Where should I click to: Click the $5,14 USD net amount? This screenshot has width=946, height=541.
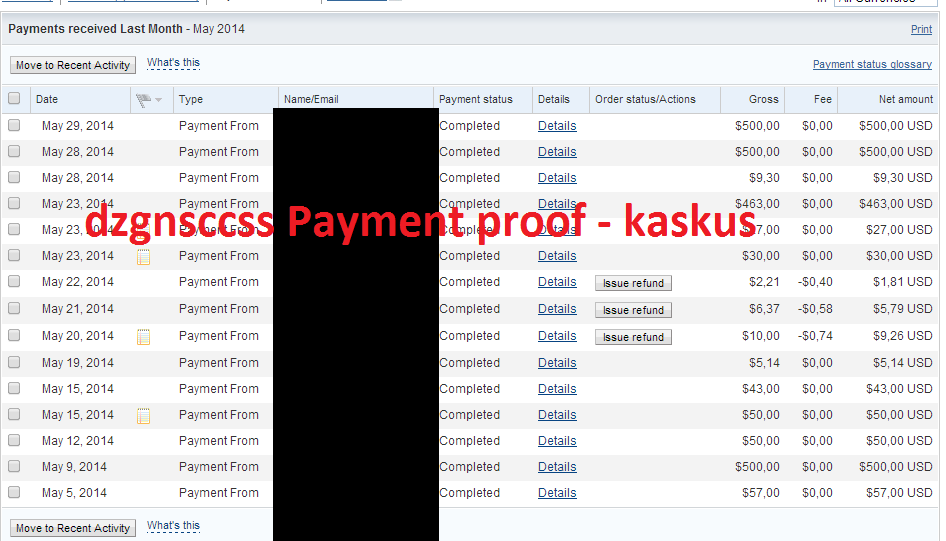point(903,363)
